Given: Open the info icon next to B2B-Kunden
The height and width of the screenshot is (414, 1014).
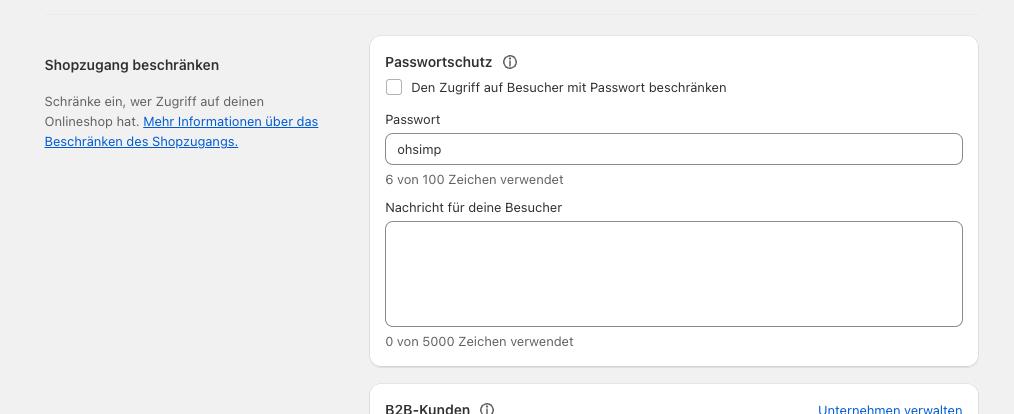Looking at the screenshot, I should coord(487,409).
